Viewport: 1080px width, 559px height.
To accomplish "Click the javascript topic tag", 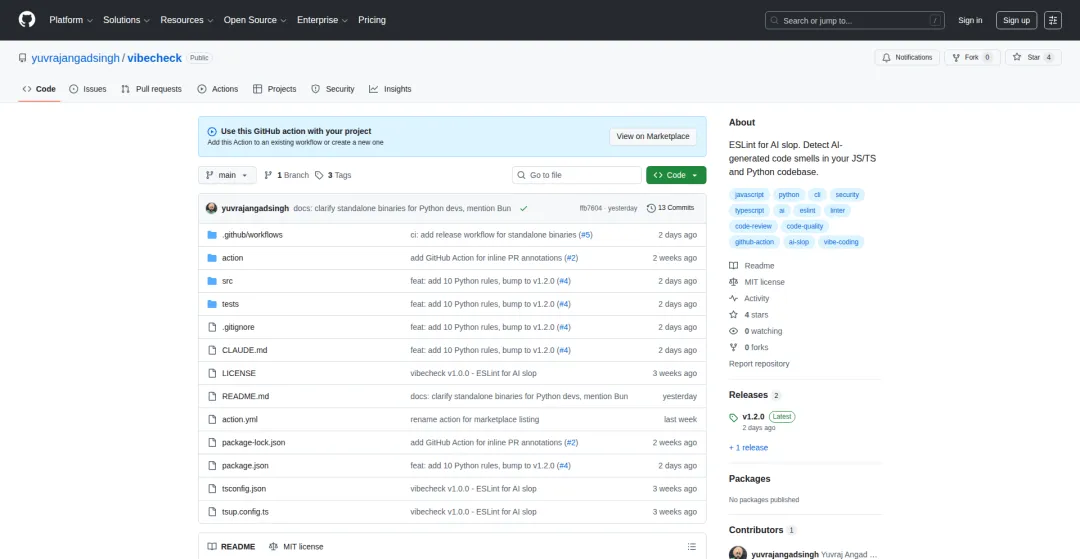I will pos(749,195).
